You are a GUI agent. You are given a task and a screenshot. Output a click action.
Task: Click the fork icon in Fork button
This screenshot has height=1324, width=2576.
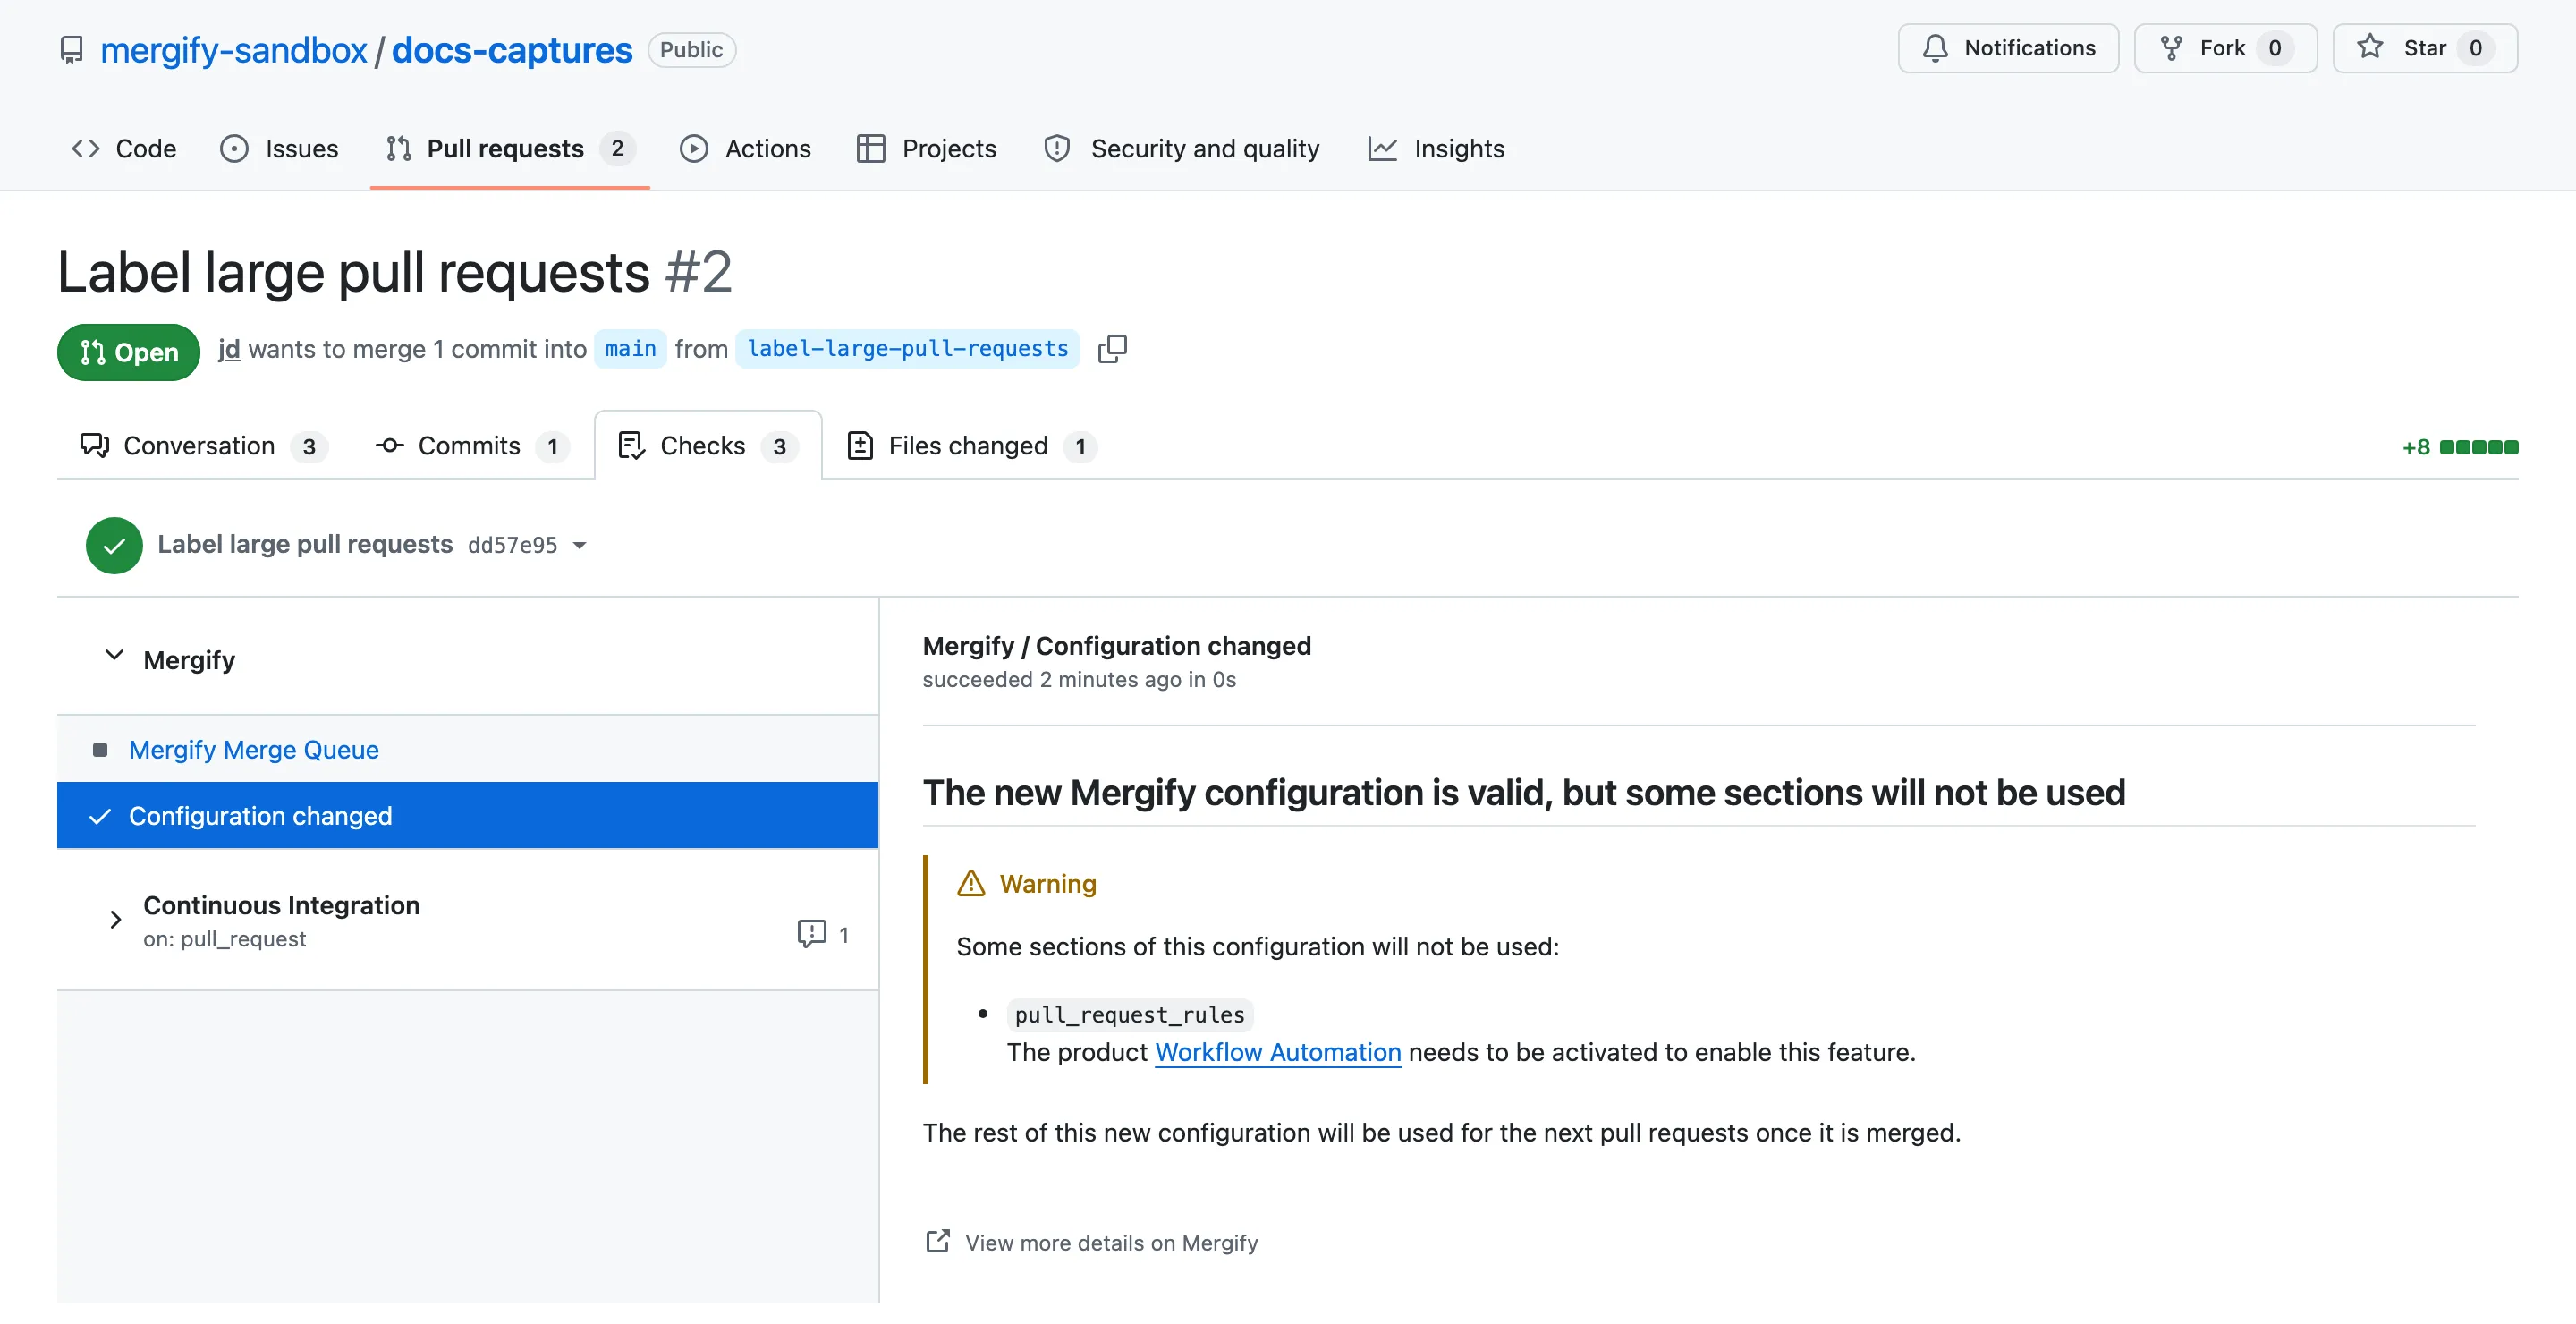2171,48
